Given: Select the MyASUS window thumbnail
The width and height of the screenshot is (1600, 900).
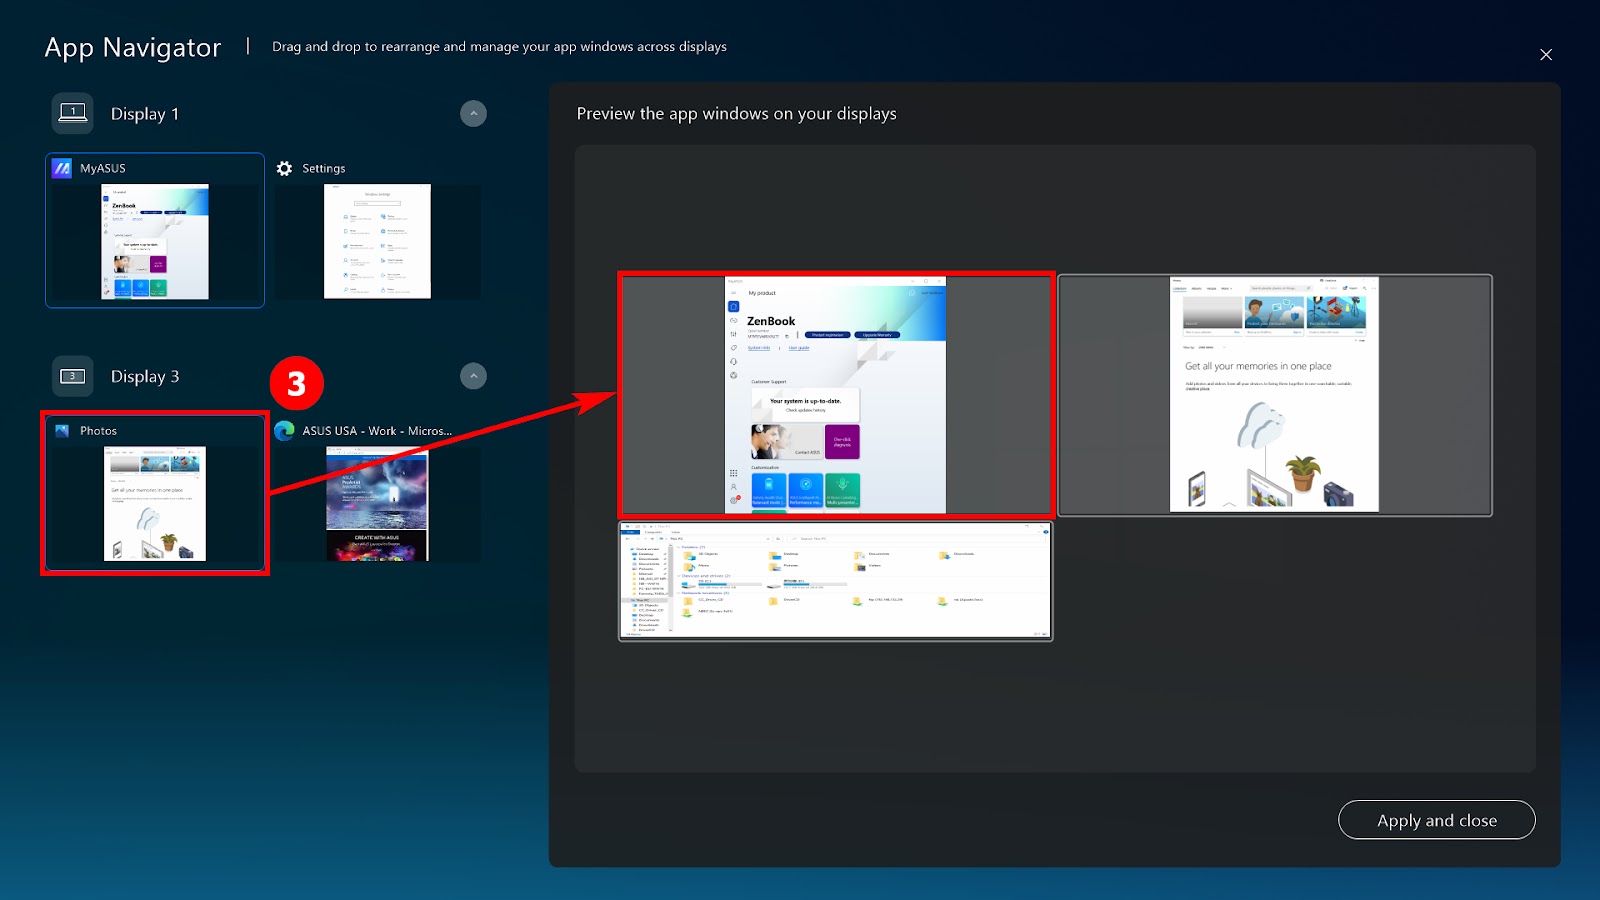Looking at the screenshot, I should [x=155, y=230].
